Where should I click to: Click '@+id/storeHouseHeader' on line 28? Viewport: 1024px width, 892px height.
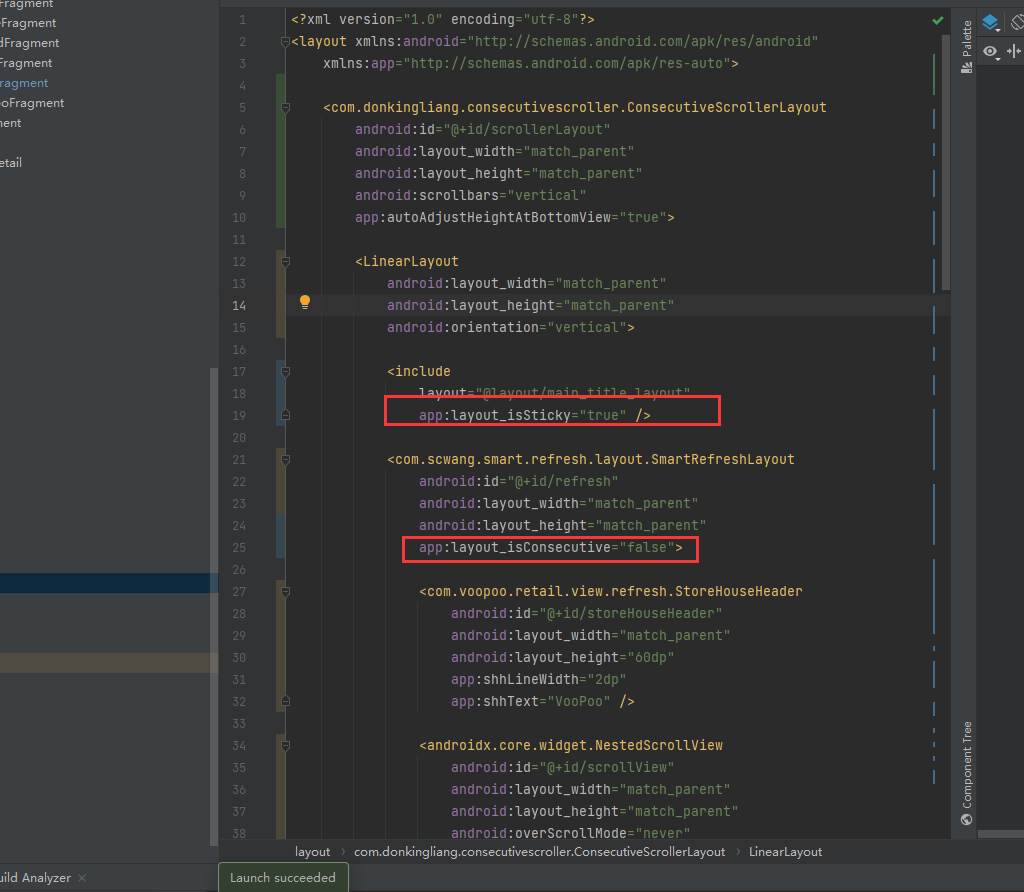[630, 614]
